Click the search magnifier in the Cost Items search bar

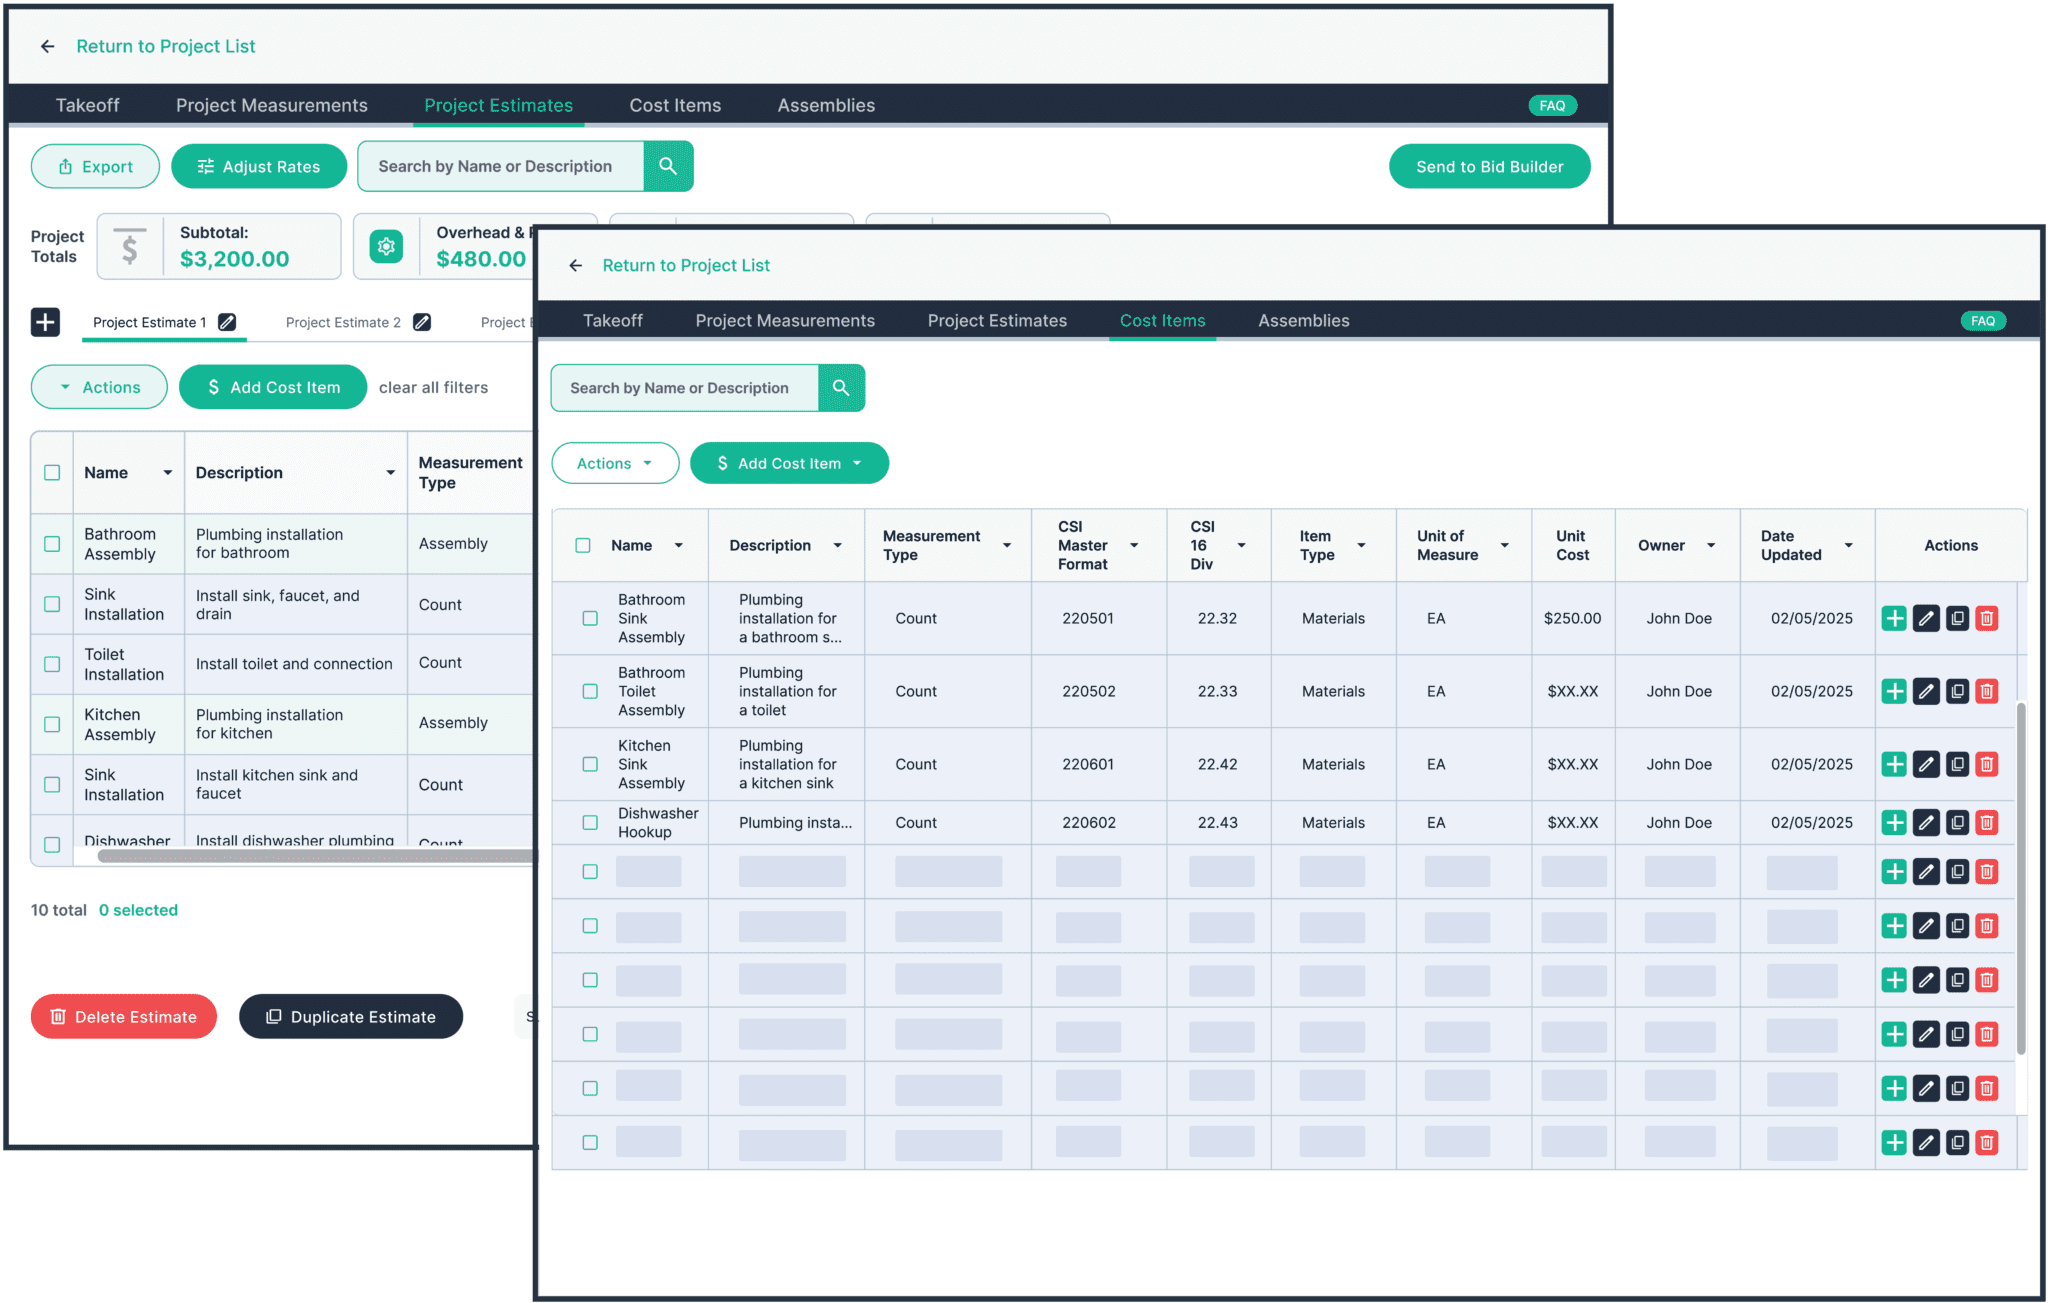[x=841, y=388]
